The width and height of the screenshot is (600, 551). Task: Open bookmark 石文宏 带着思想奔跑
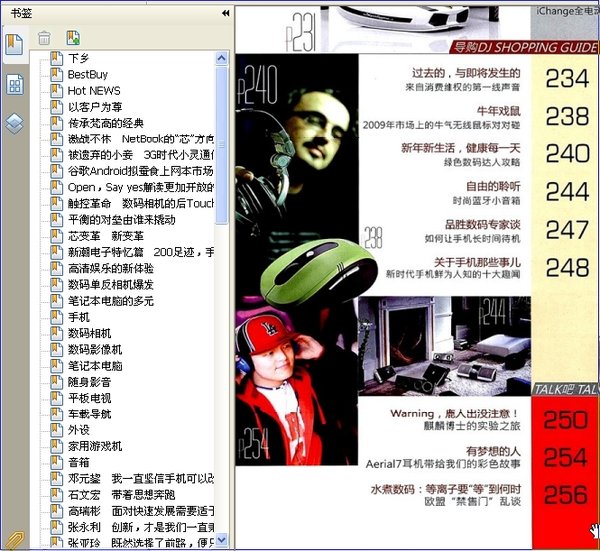[122, 495]
